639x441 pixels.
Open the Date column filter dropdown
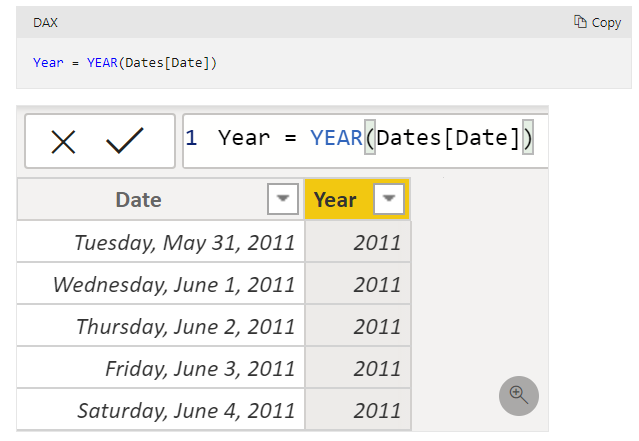[283, 199]
